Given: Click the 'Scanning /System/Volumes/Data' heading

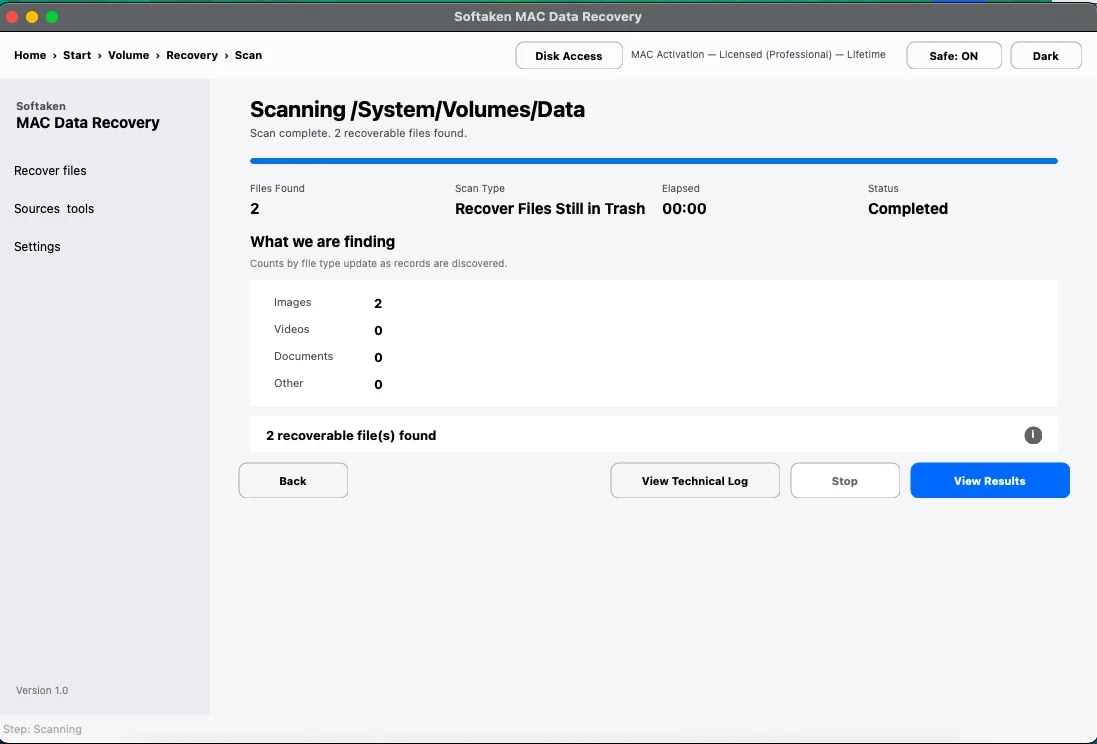Looking at the screenshot, I should (x=417, y=109).
